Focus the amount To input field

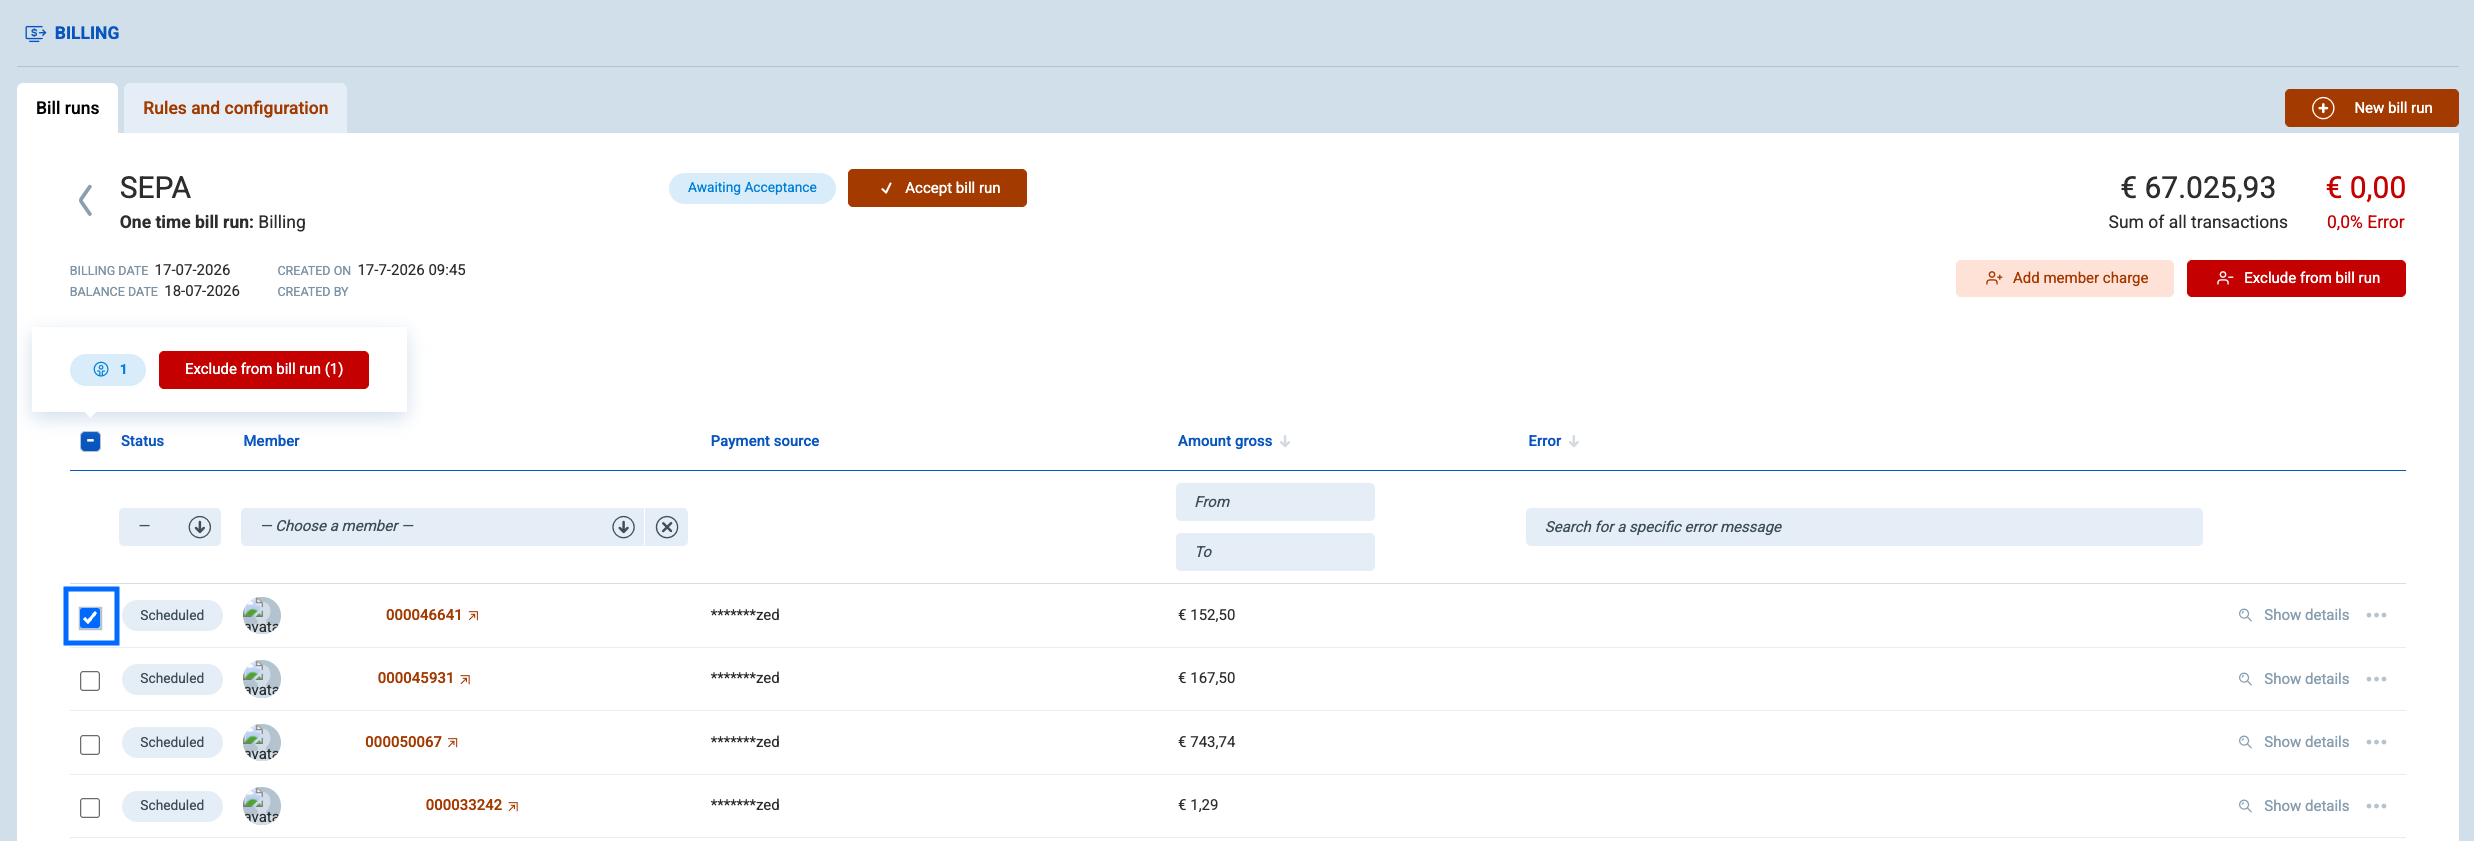pos(1275,552)
